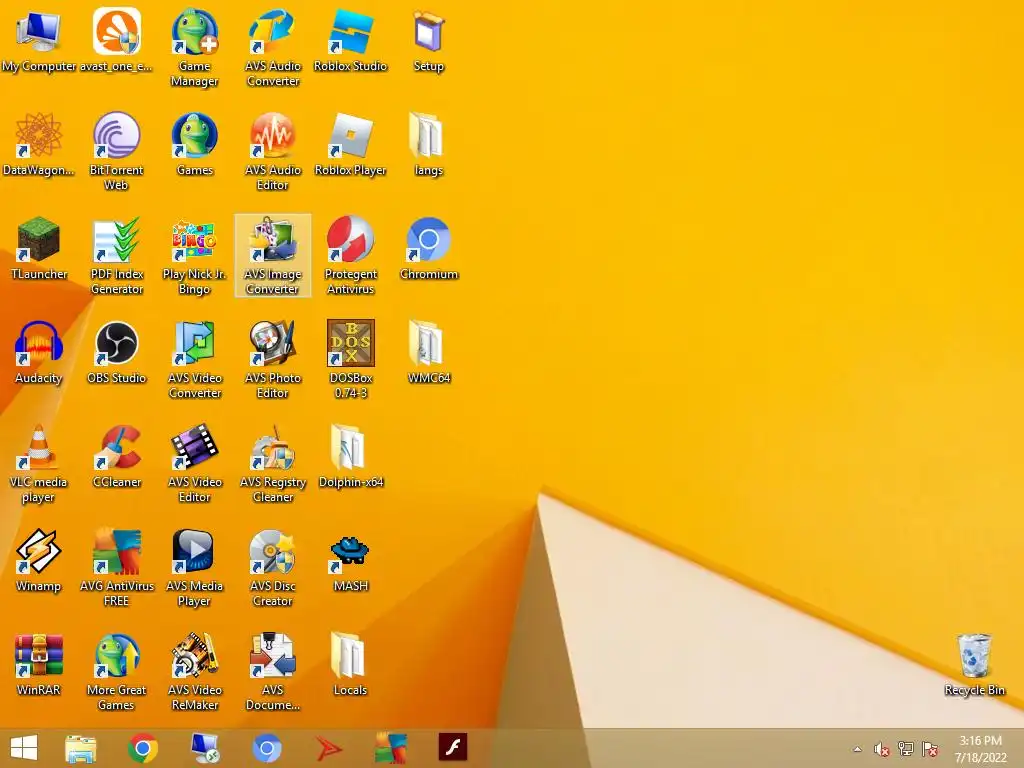Click the muted volume tray icon

[x=882, y=749]
